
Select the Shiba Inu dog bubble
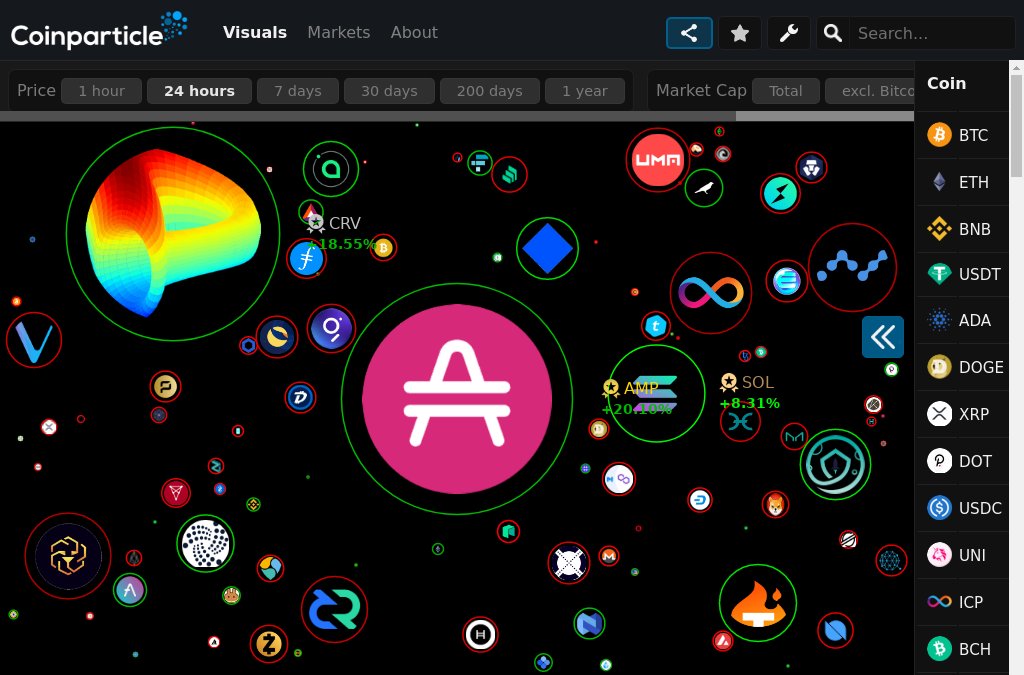coord(775,505)
